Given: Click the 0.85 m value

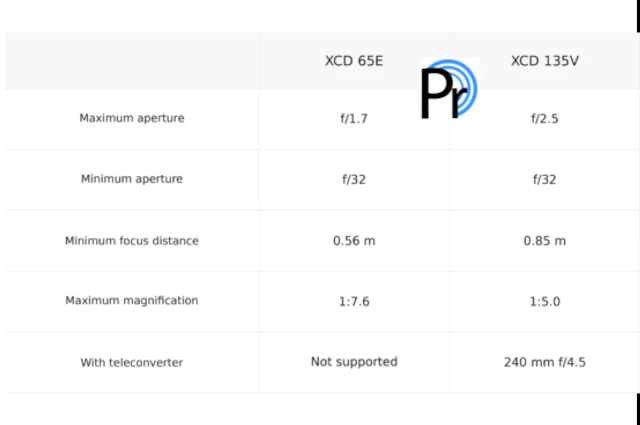Looking at the screenshot, I should point(544,240).
